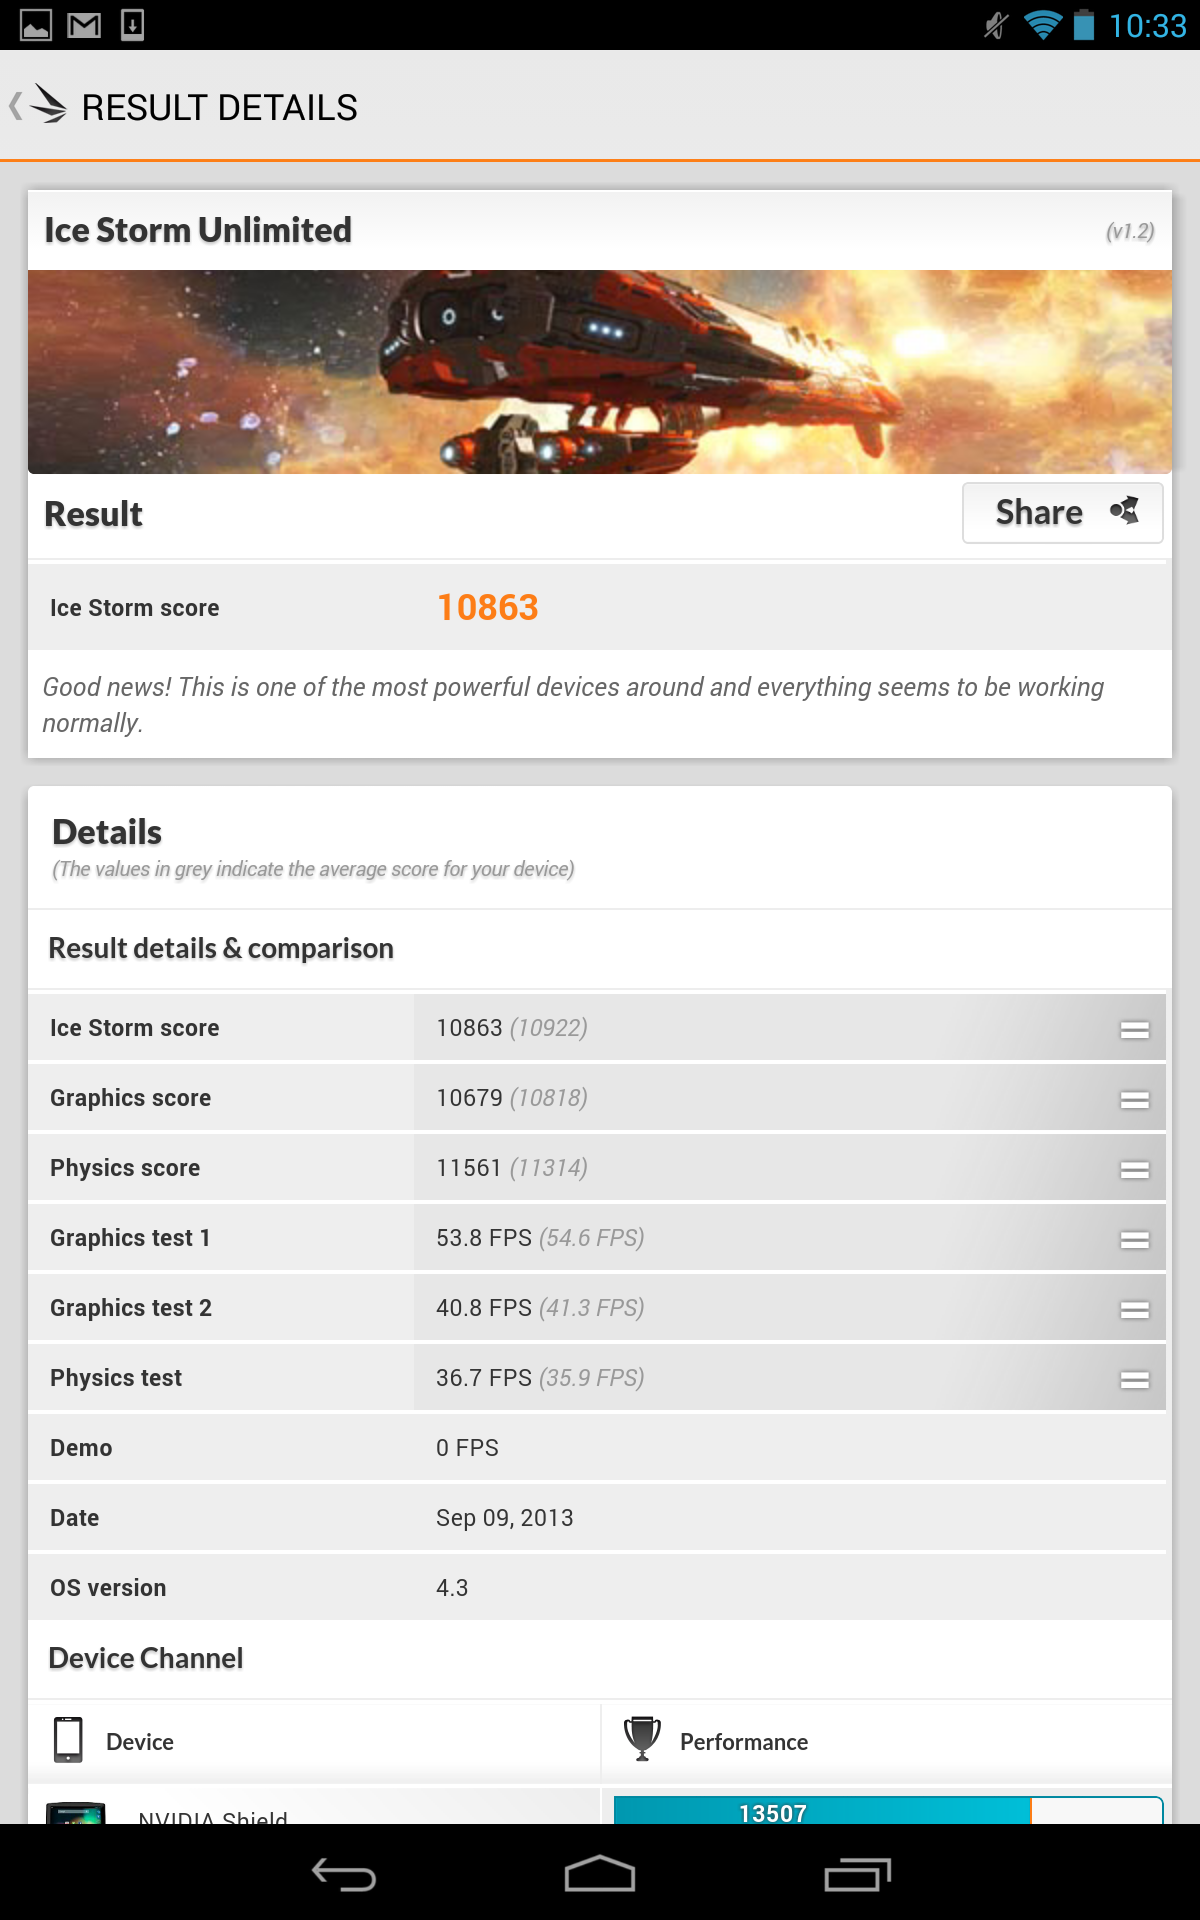Click the Share button
This screenshot has width=1200, height=1920.
pyautogui.click(x=1062, y=513)
